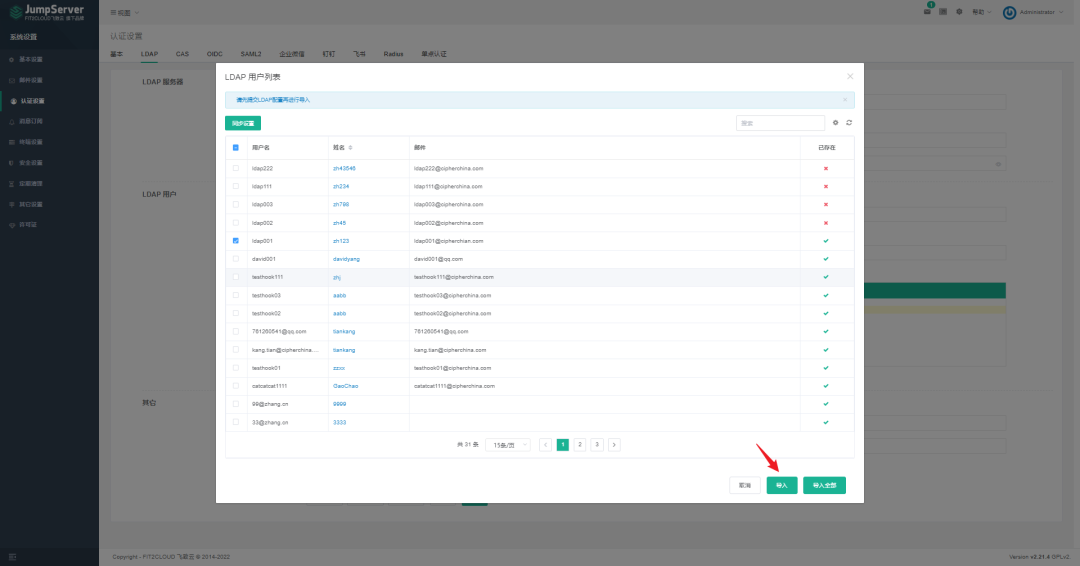Refresh the LDAP user list
Viewport: 1080px width, 566px height.
(849, 123)
